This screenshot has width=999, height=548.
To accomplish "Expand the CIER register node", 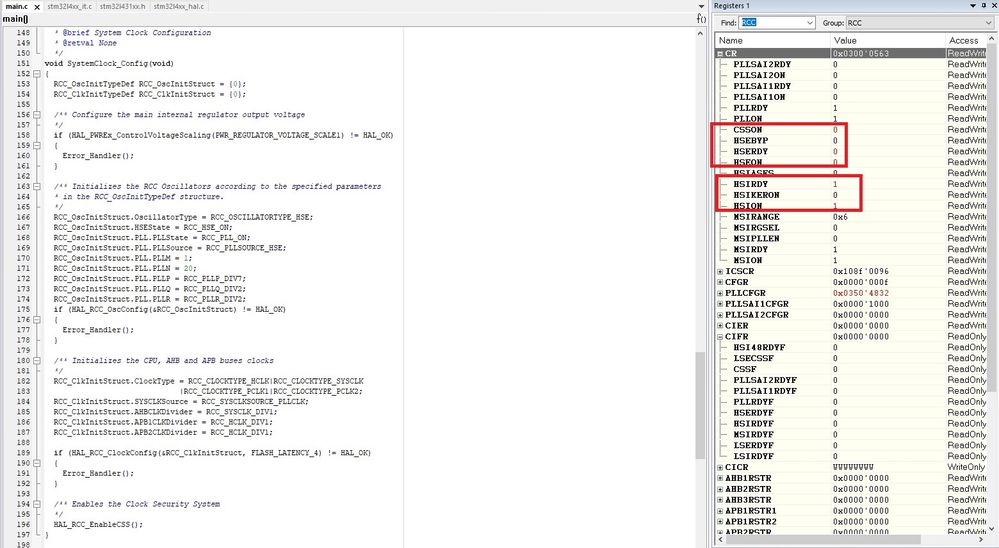I will click(x=720, y=326).
